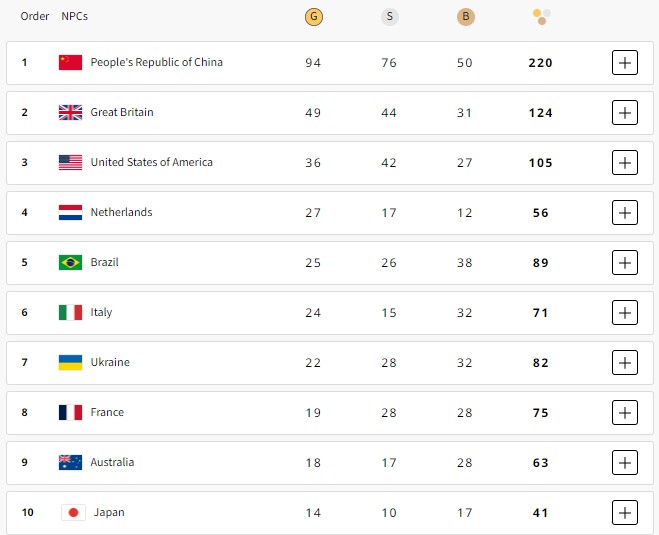Click the total medals column icon

(541, 16)
